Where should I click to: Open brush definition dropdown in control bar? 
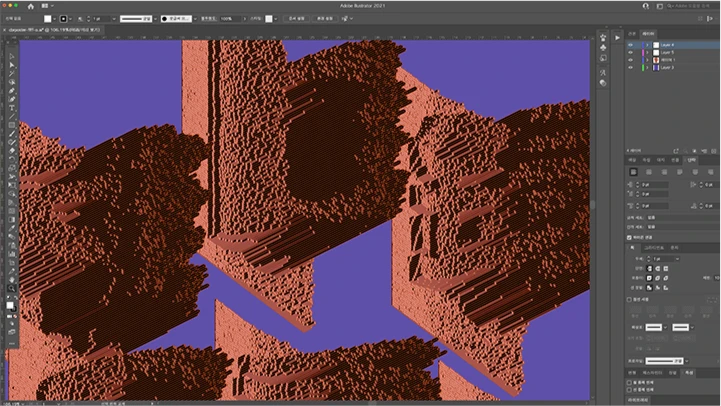195,19
